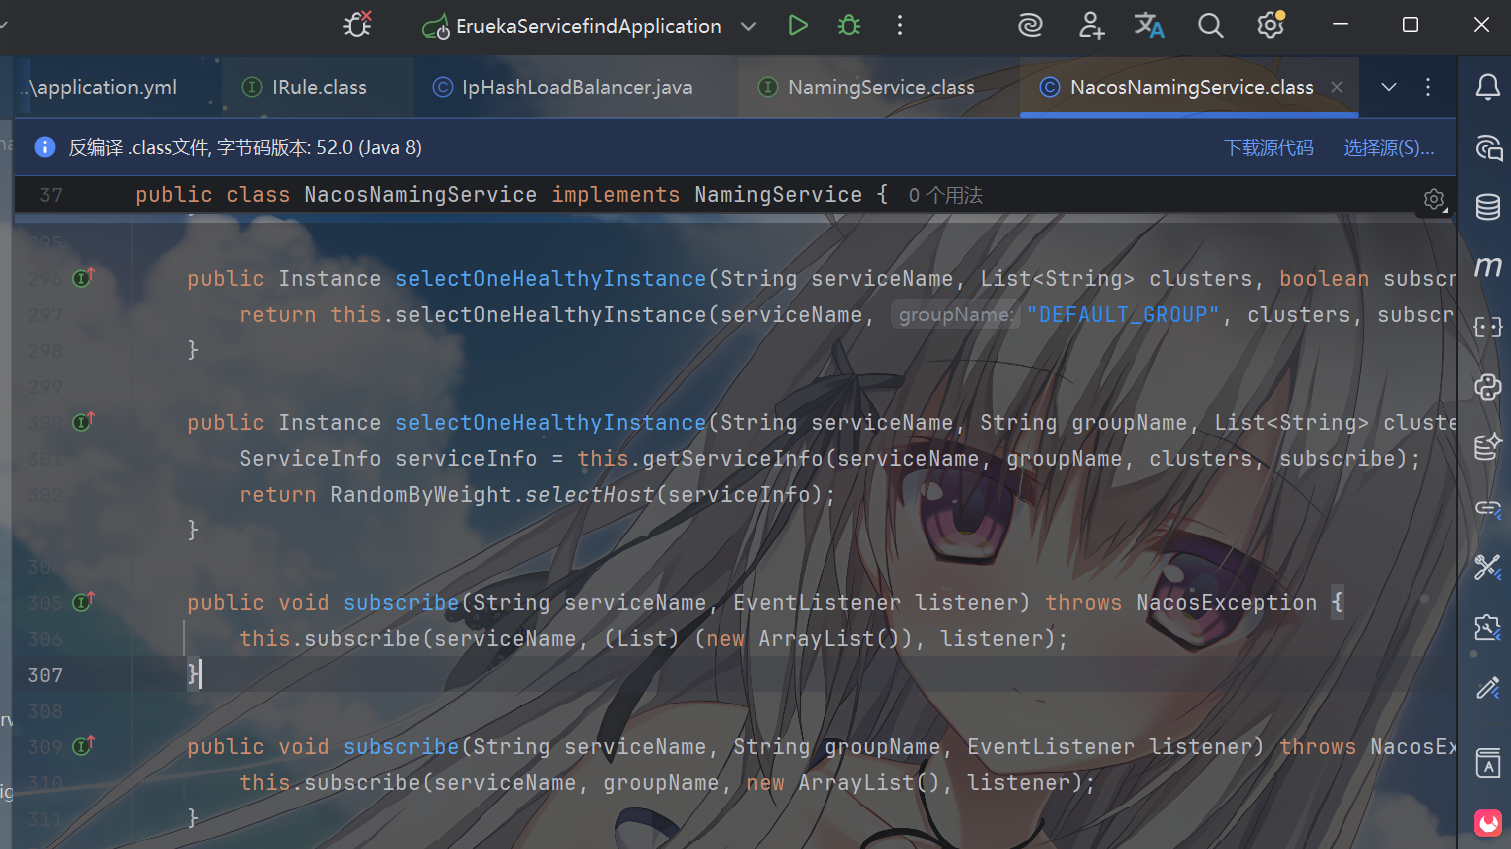Click ServiceInfo type on line 301

(310, 459)
